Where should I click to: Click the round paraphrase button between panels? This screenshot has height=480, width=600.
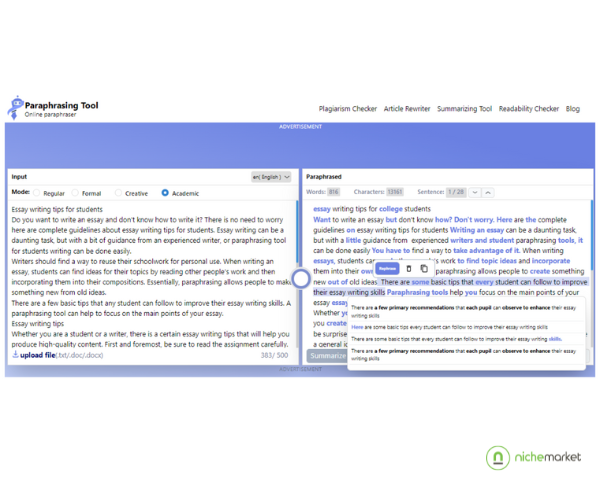[x=301, y=278]
